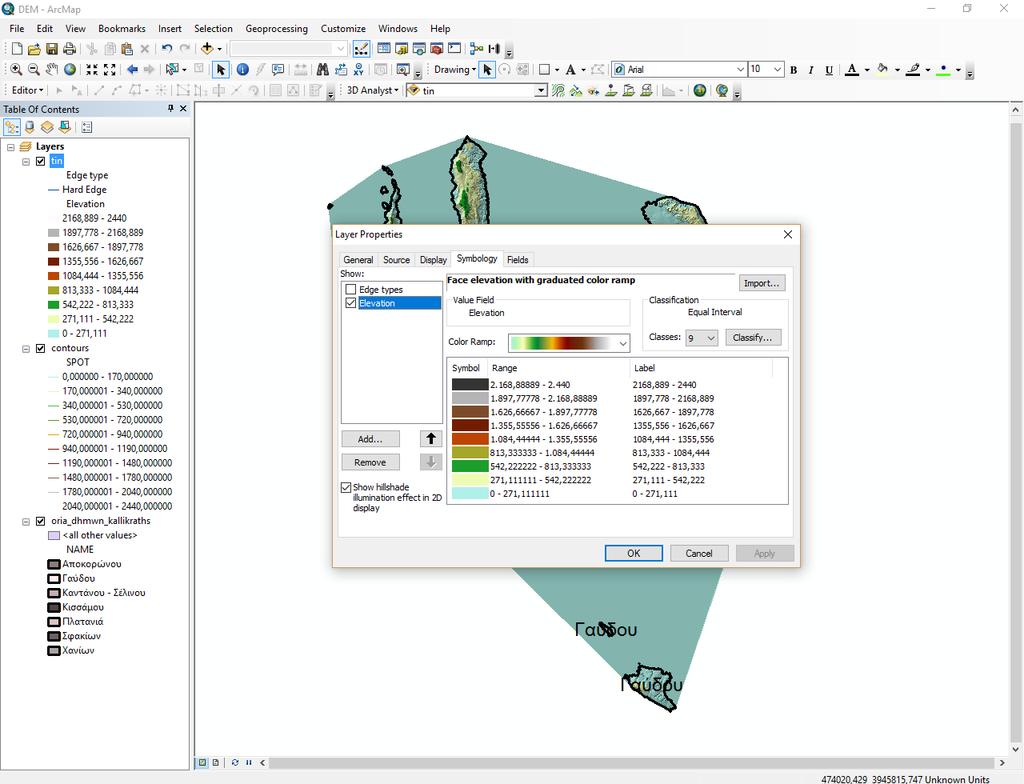Switch to the Fields tab

[517, 259]
